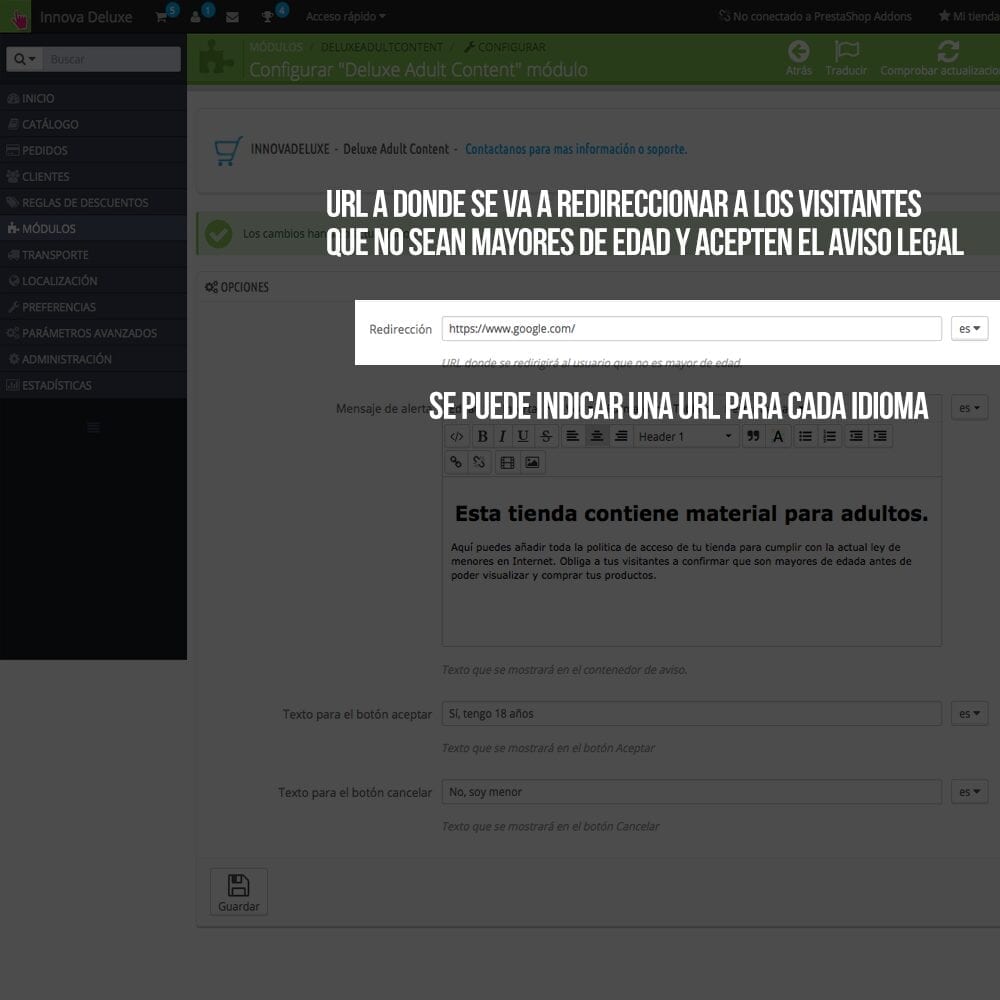Click the DELUXEADULTCONTENT breadcrumb
Screen dimensions: 1000x1000
[381, 47]
